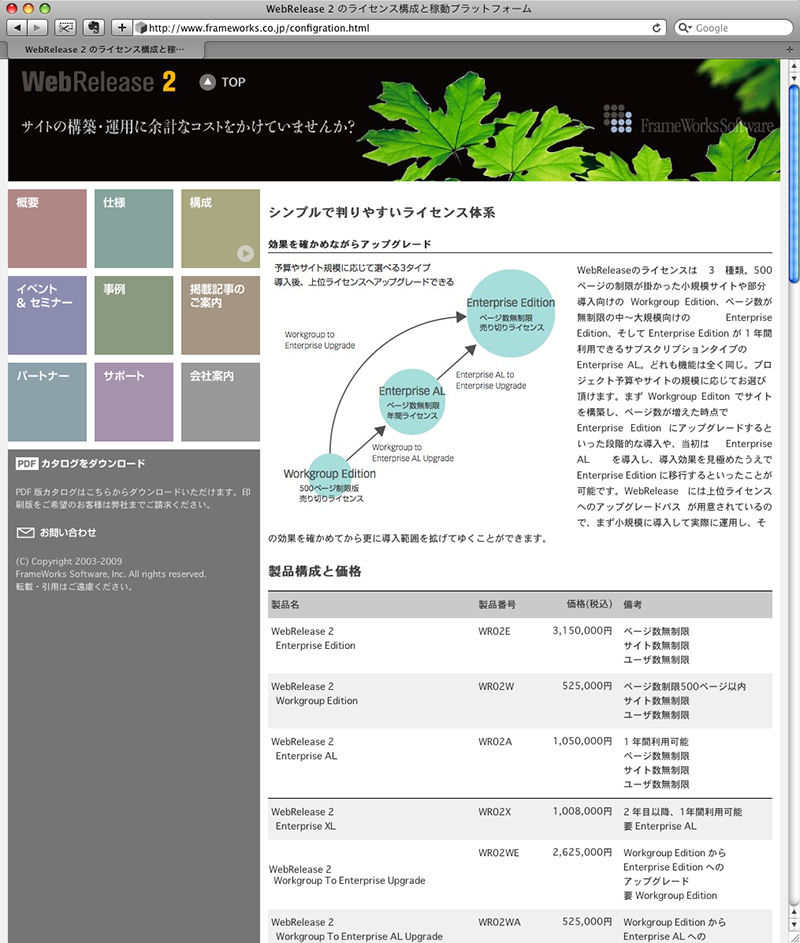Click the 価格(税込) column header
The width and height of the screenshot is (800, 943).
(x=589, y=604)
